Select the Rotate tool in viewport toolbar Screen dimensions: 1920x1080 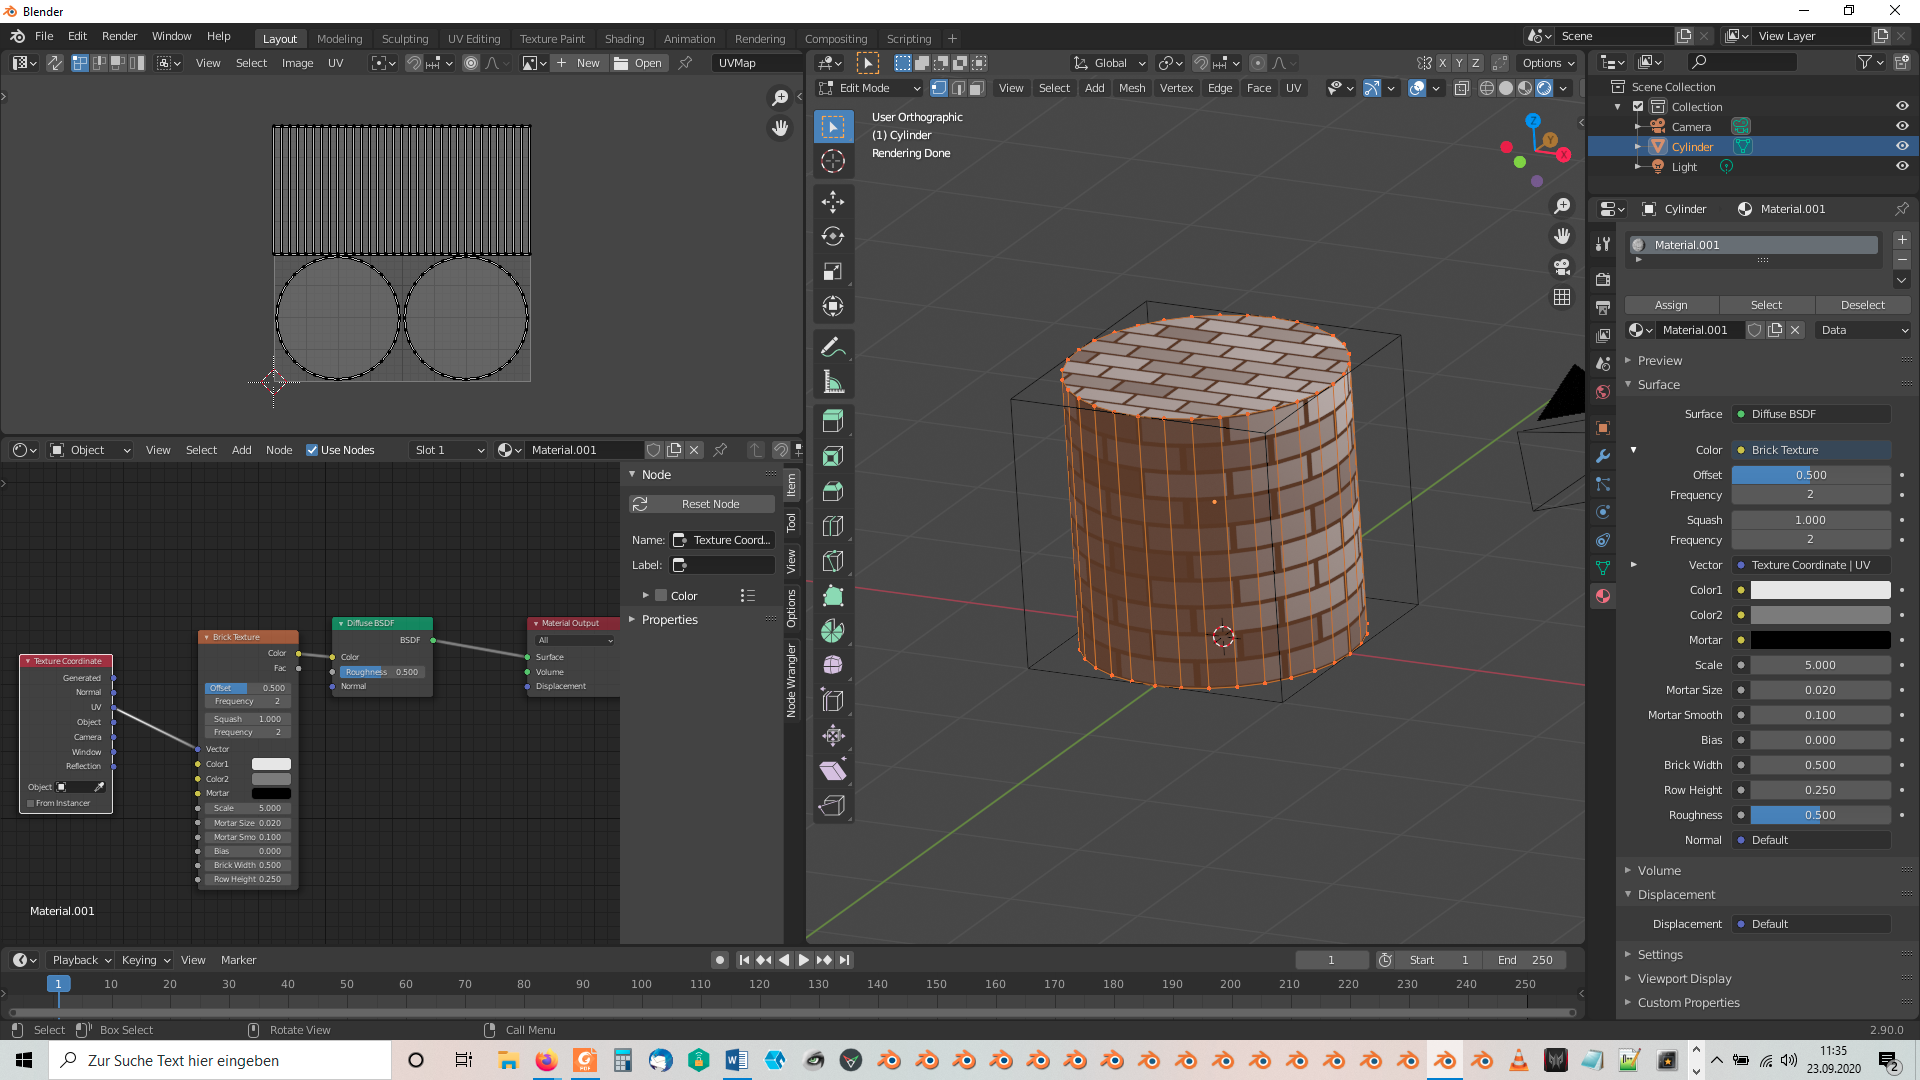coord(833,237)
